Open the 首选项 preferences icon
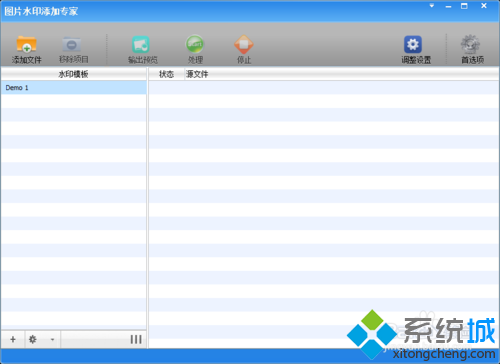 coord(470,44)
